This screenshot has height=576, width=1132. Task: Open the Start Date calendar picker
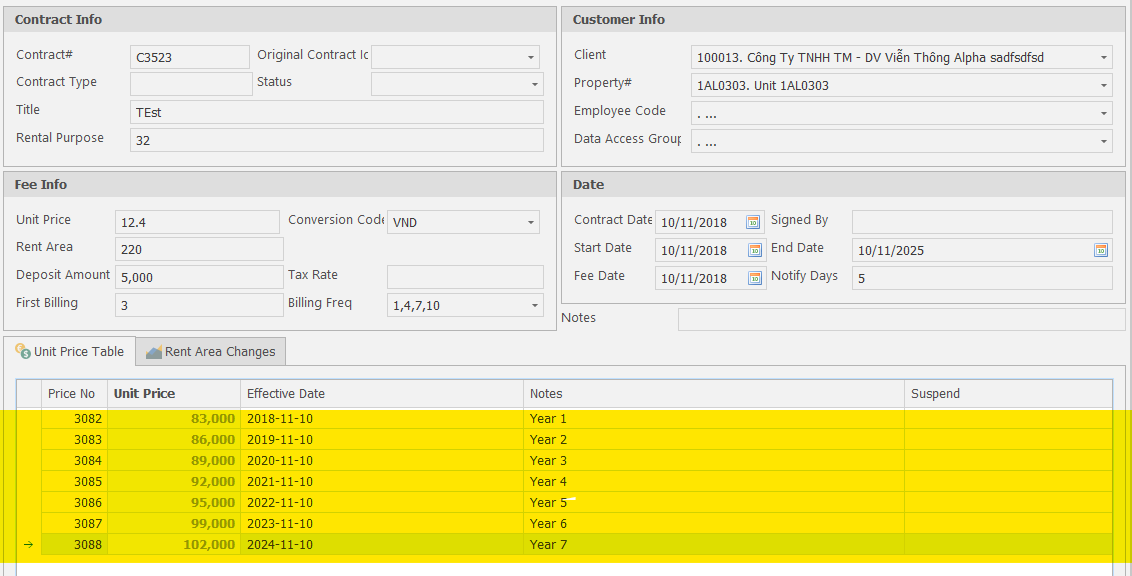click(752, 250)
